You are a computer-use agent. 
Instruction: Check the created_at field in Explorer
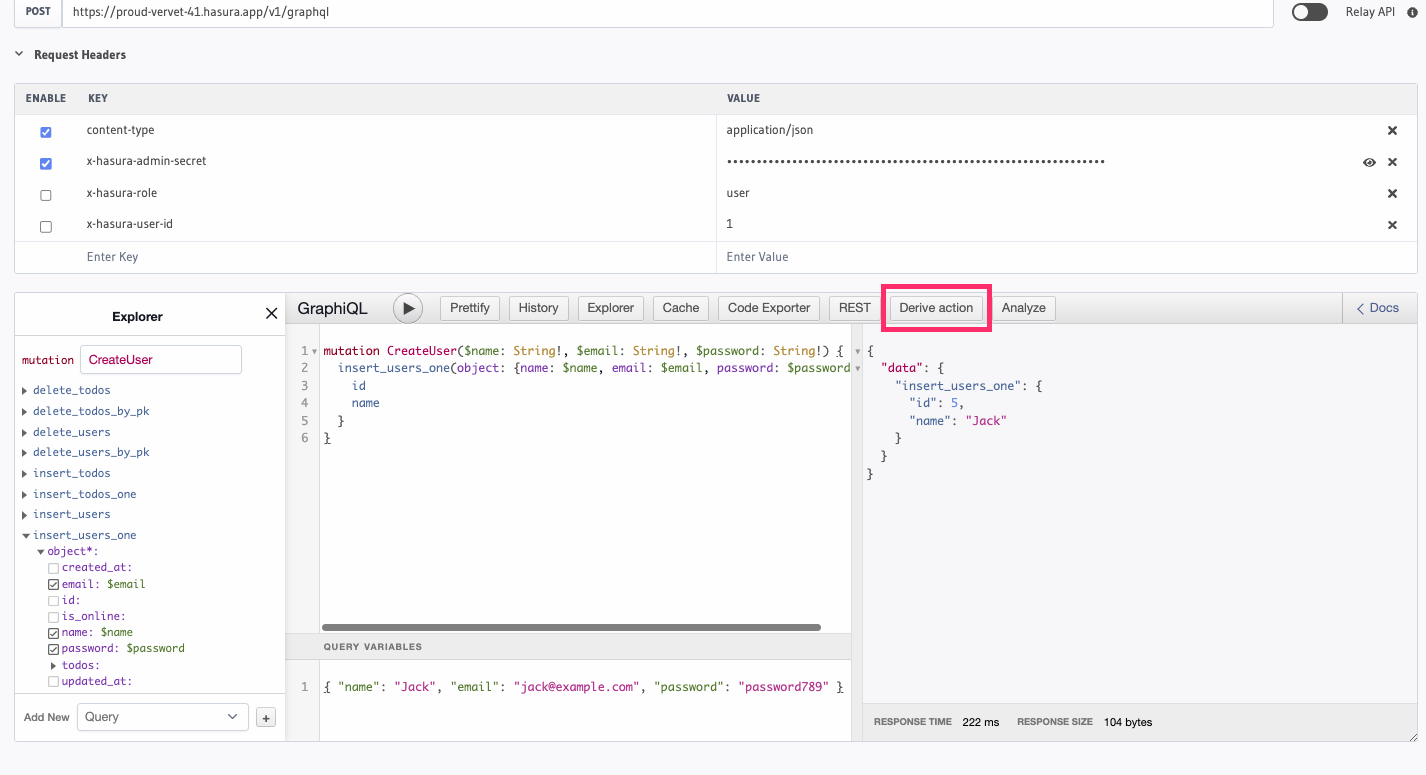pos(54,568)
